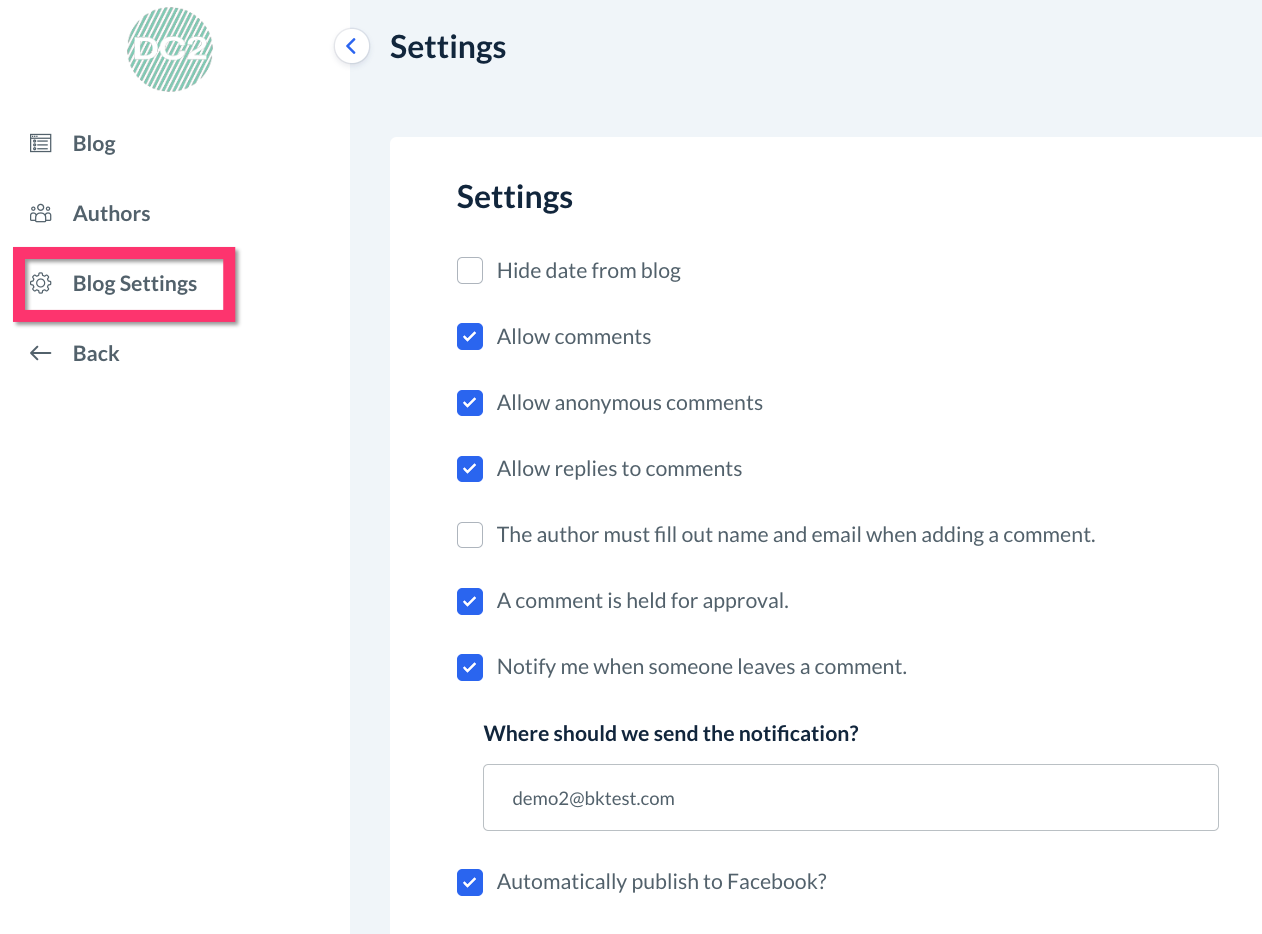Click the Authors people icon
The image size is (1262, 934).
[40, 213]
